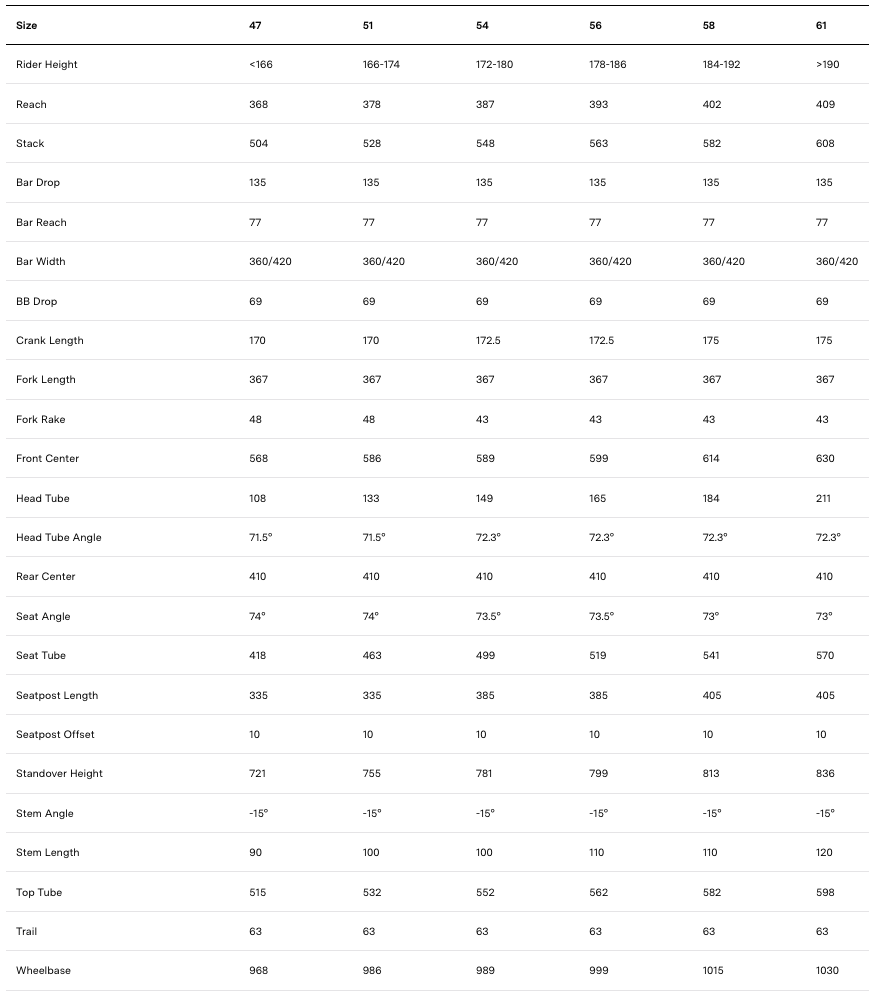The height and width of the screenshot is (997, 869).
Task: Select the size 54 column header
Action: [x=483, y=25]
